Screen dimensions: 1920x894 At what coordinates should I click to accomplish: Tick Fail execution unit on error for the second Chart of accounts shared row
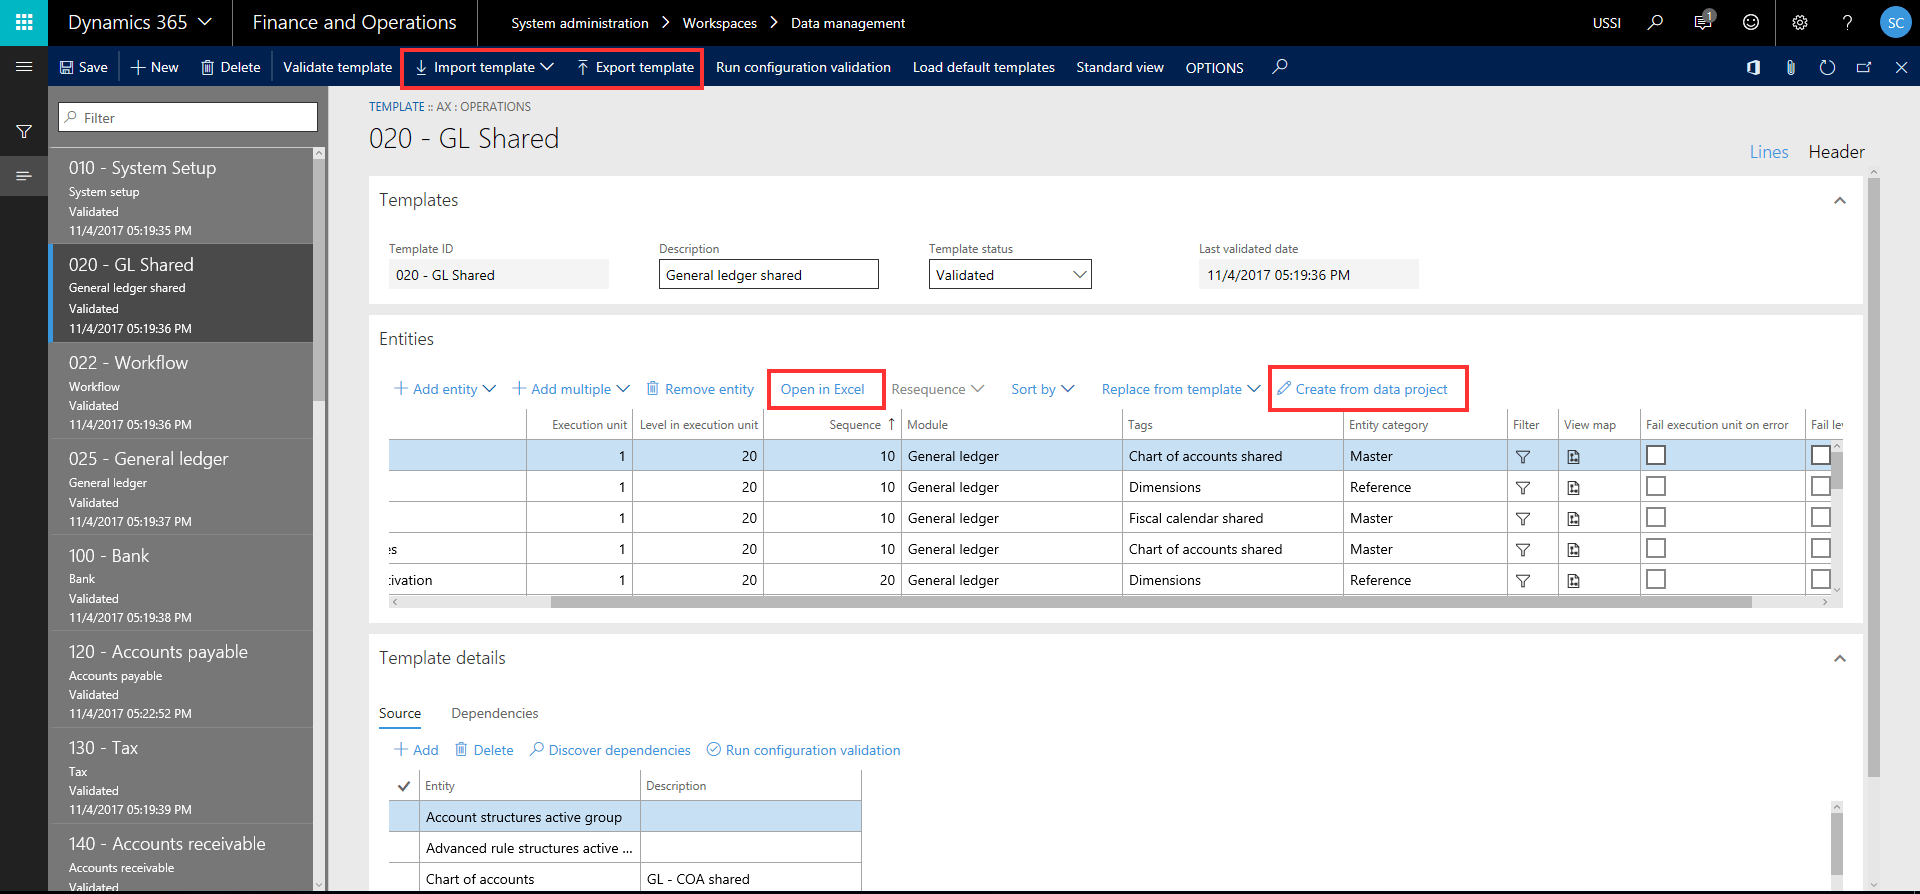click(1656, 548)
